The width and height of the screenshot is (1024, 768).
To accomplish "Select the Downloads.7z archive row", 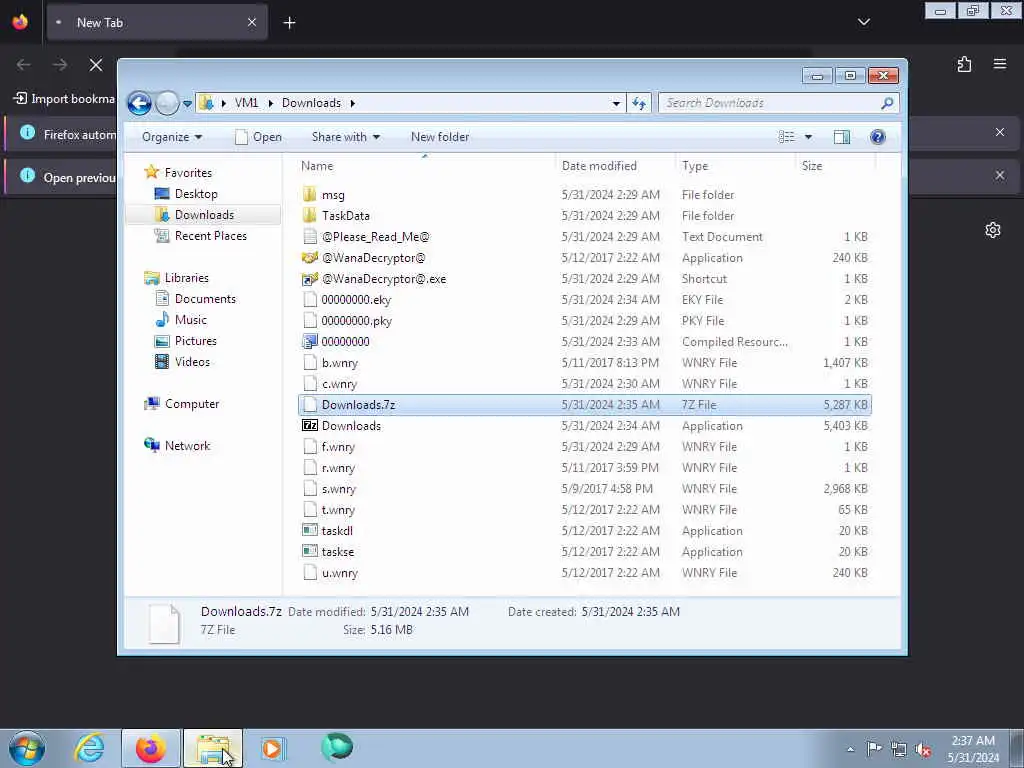I will (584, 405).
